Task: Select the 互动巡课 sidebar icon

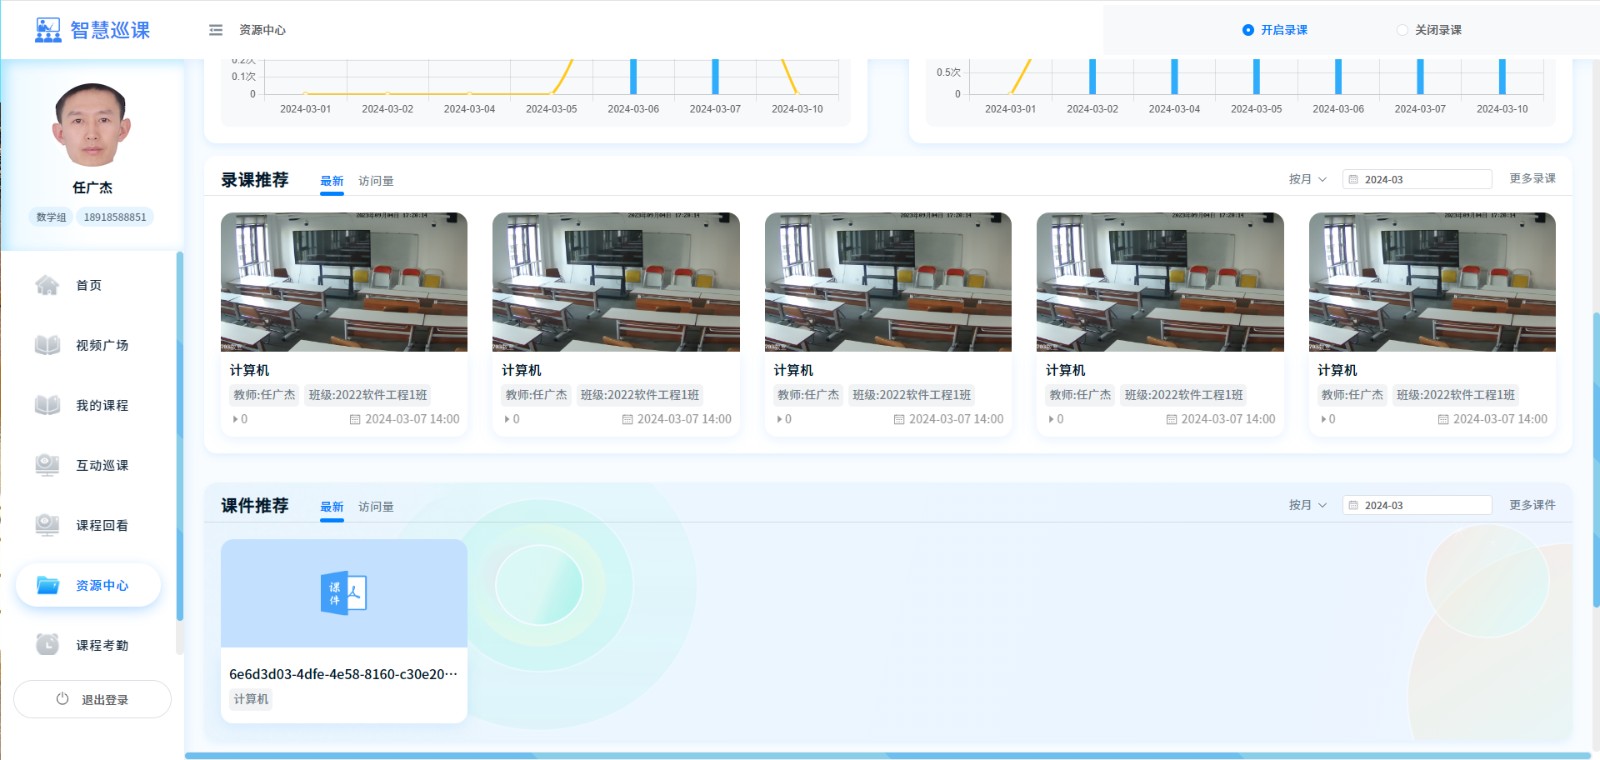Action: [x=47, y=465]
